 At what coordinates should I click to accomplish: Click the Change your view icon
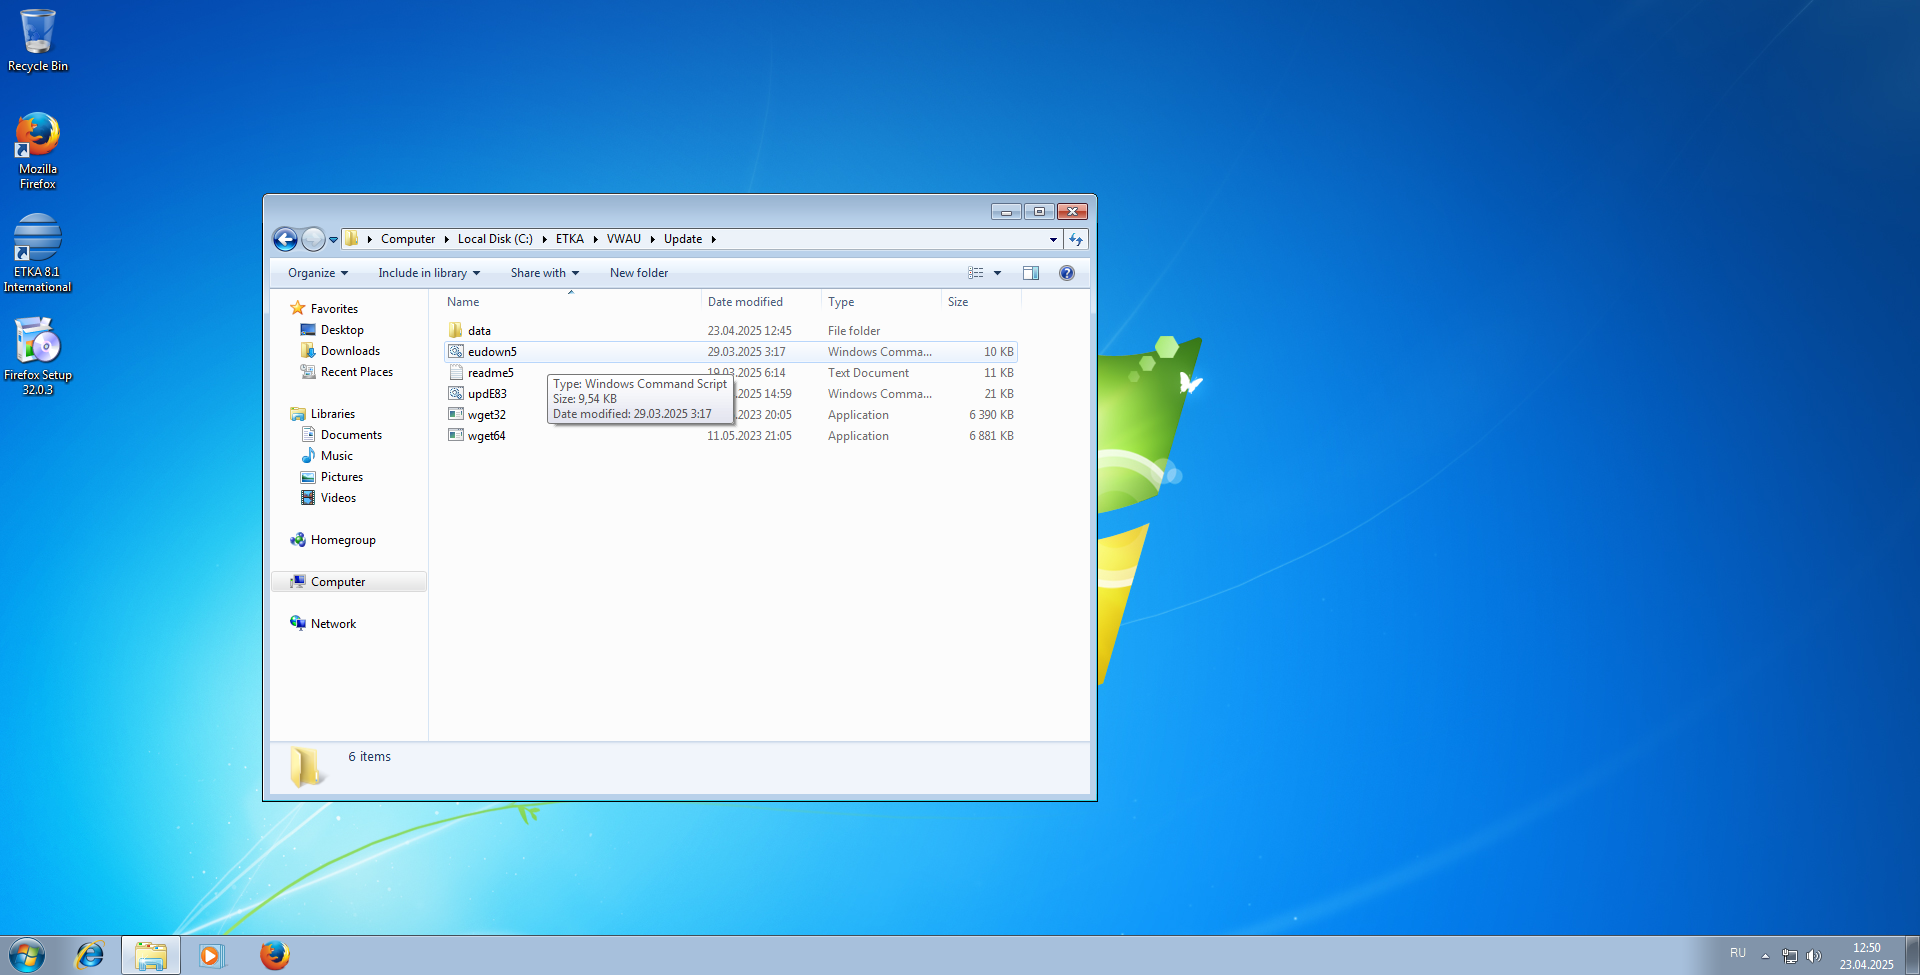(976, 273)
